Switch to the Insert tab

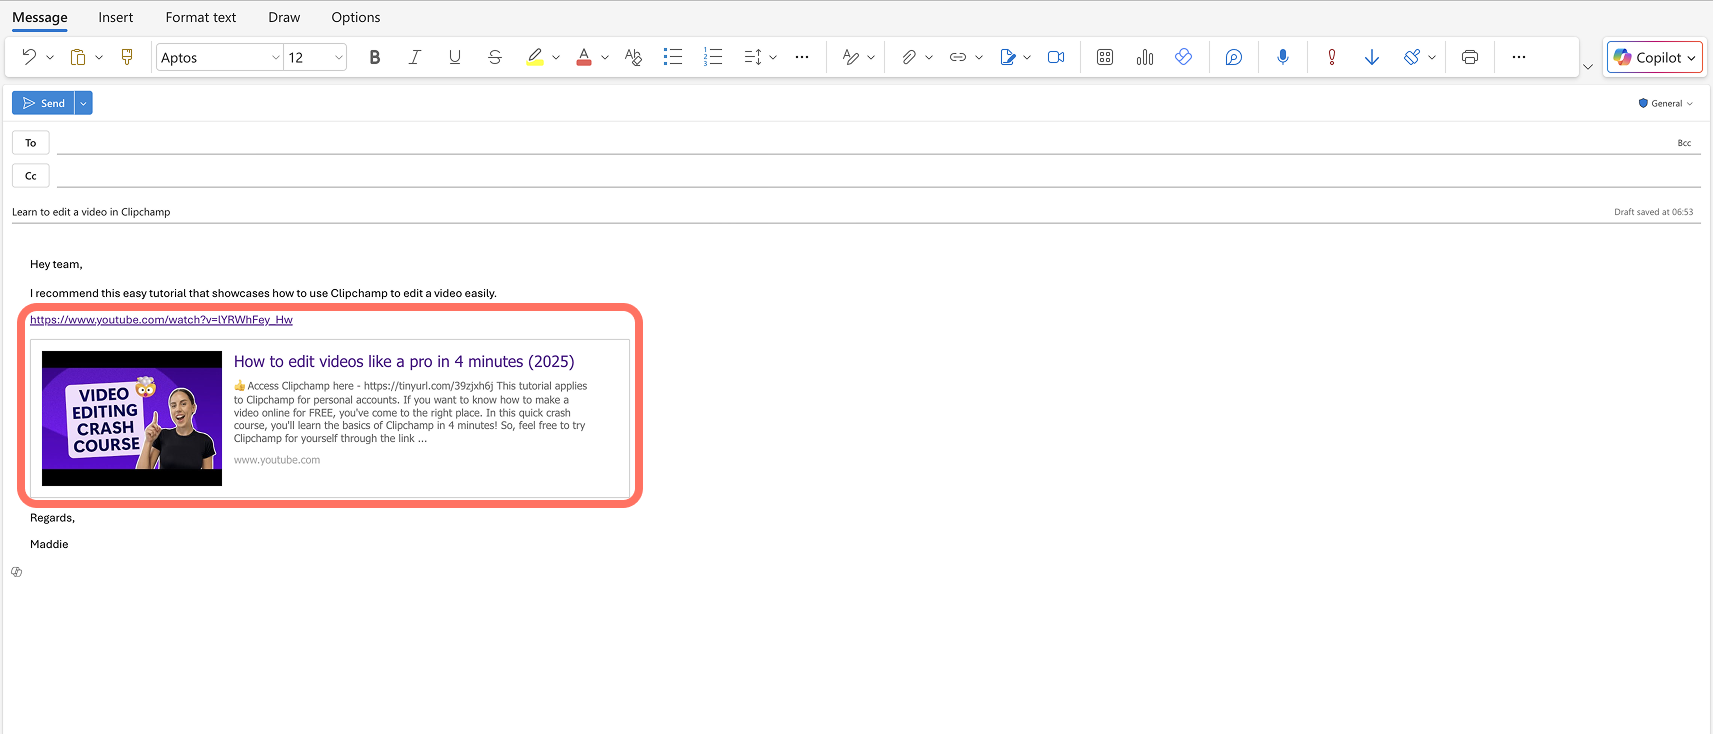click(x=116, y=17)
